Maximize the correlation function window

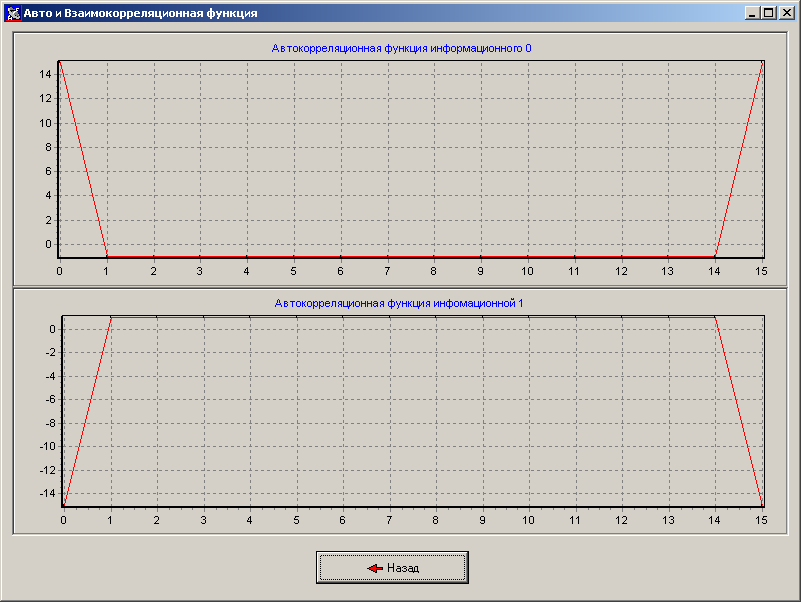coord(768,13)
